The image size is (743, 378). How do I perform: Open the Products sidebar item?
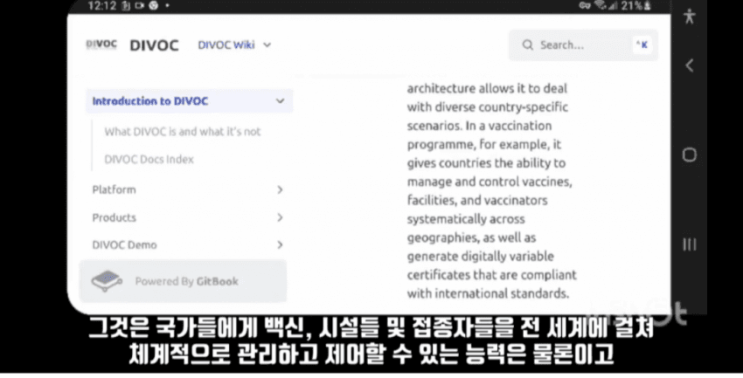click(189, 217)
